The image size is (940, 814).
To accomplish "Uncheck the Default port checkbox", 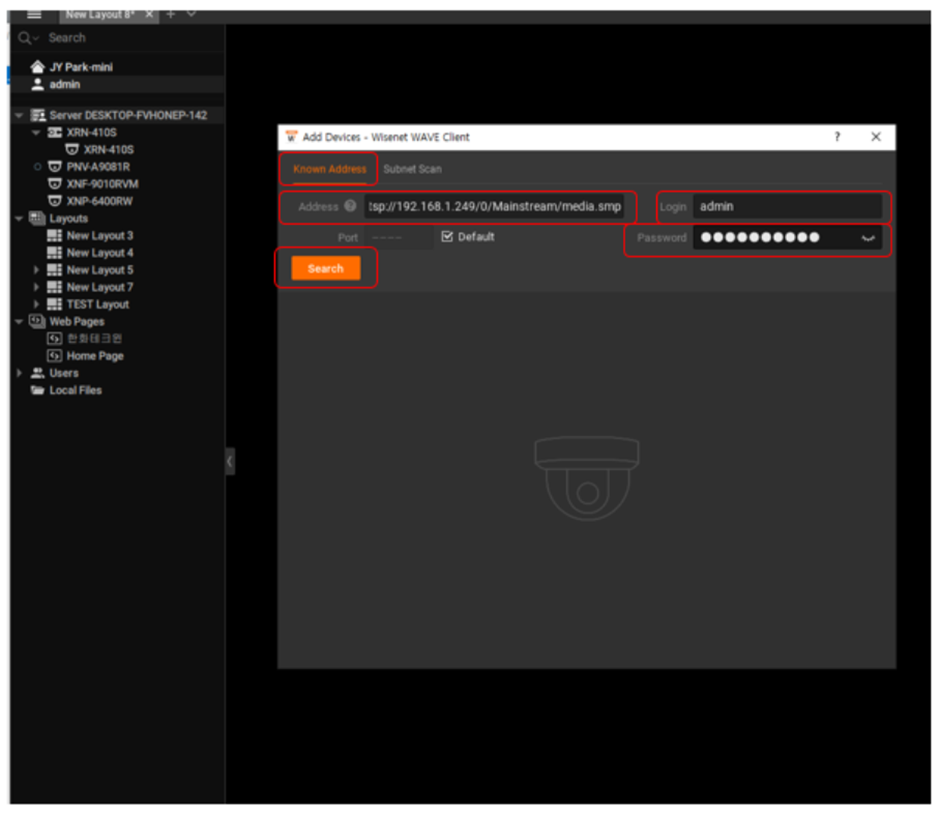I will [x=447, y=237].
